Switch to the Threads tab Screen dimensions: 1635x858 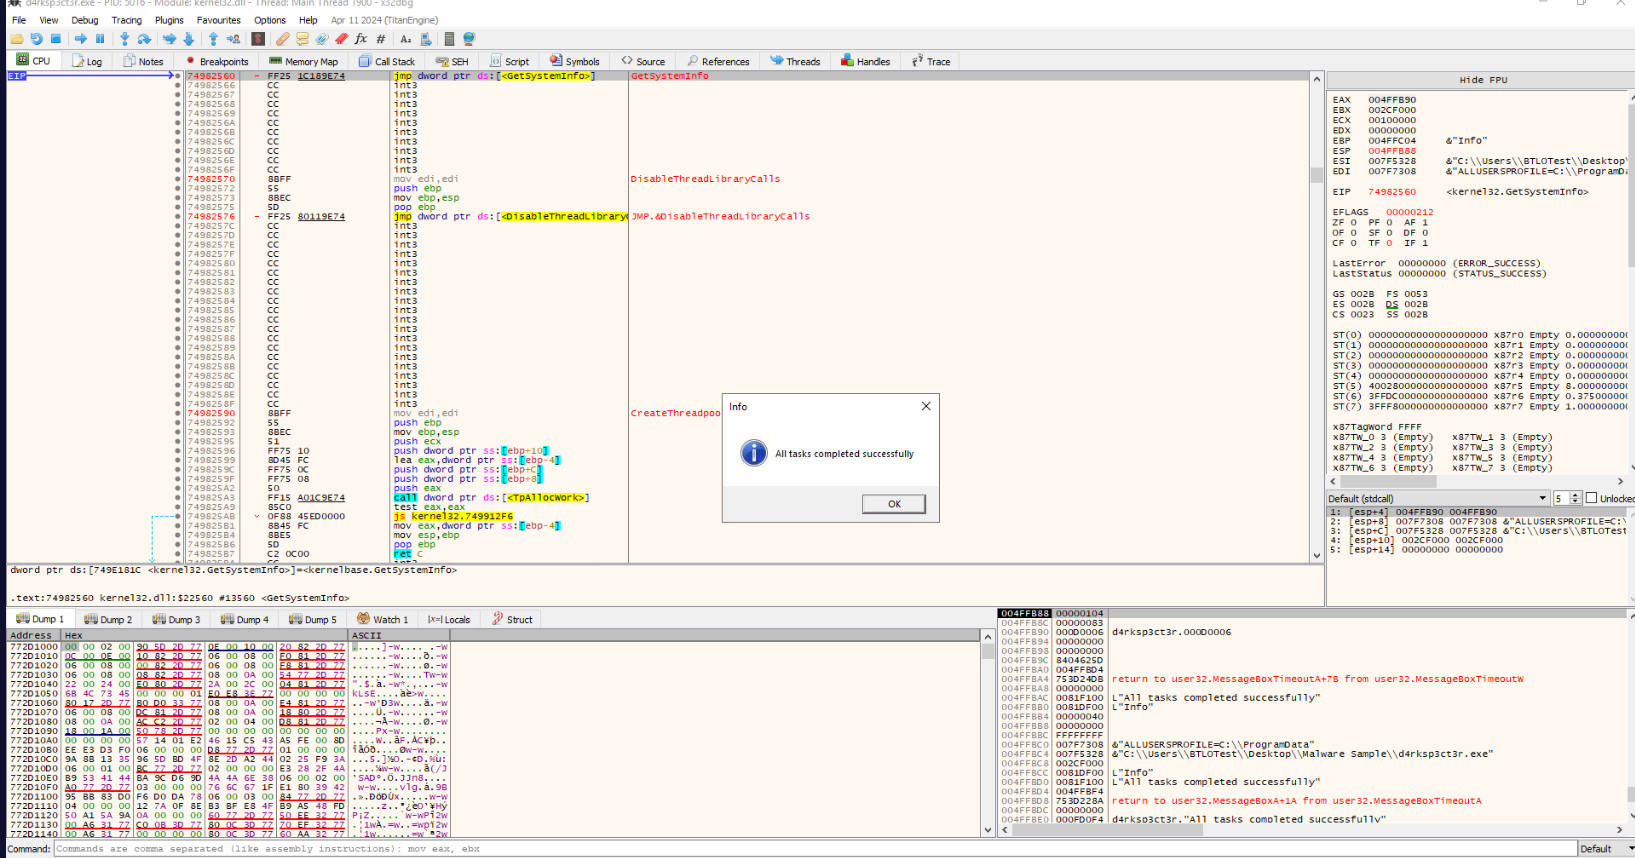(x=796, y=61)
